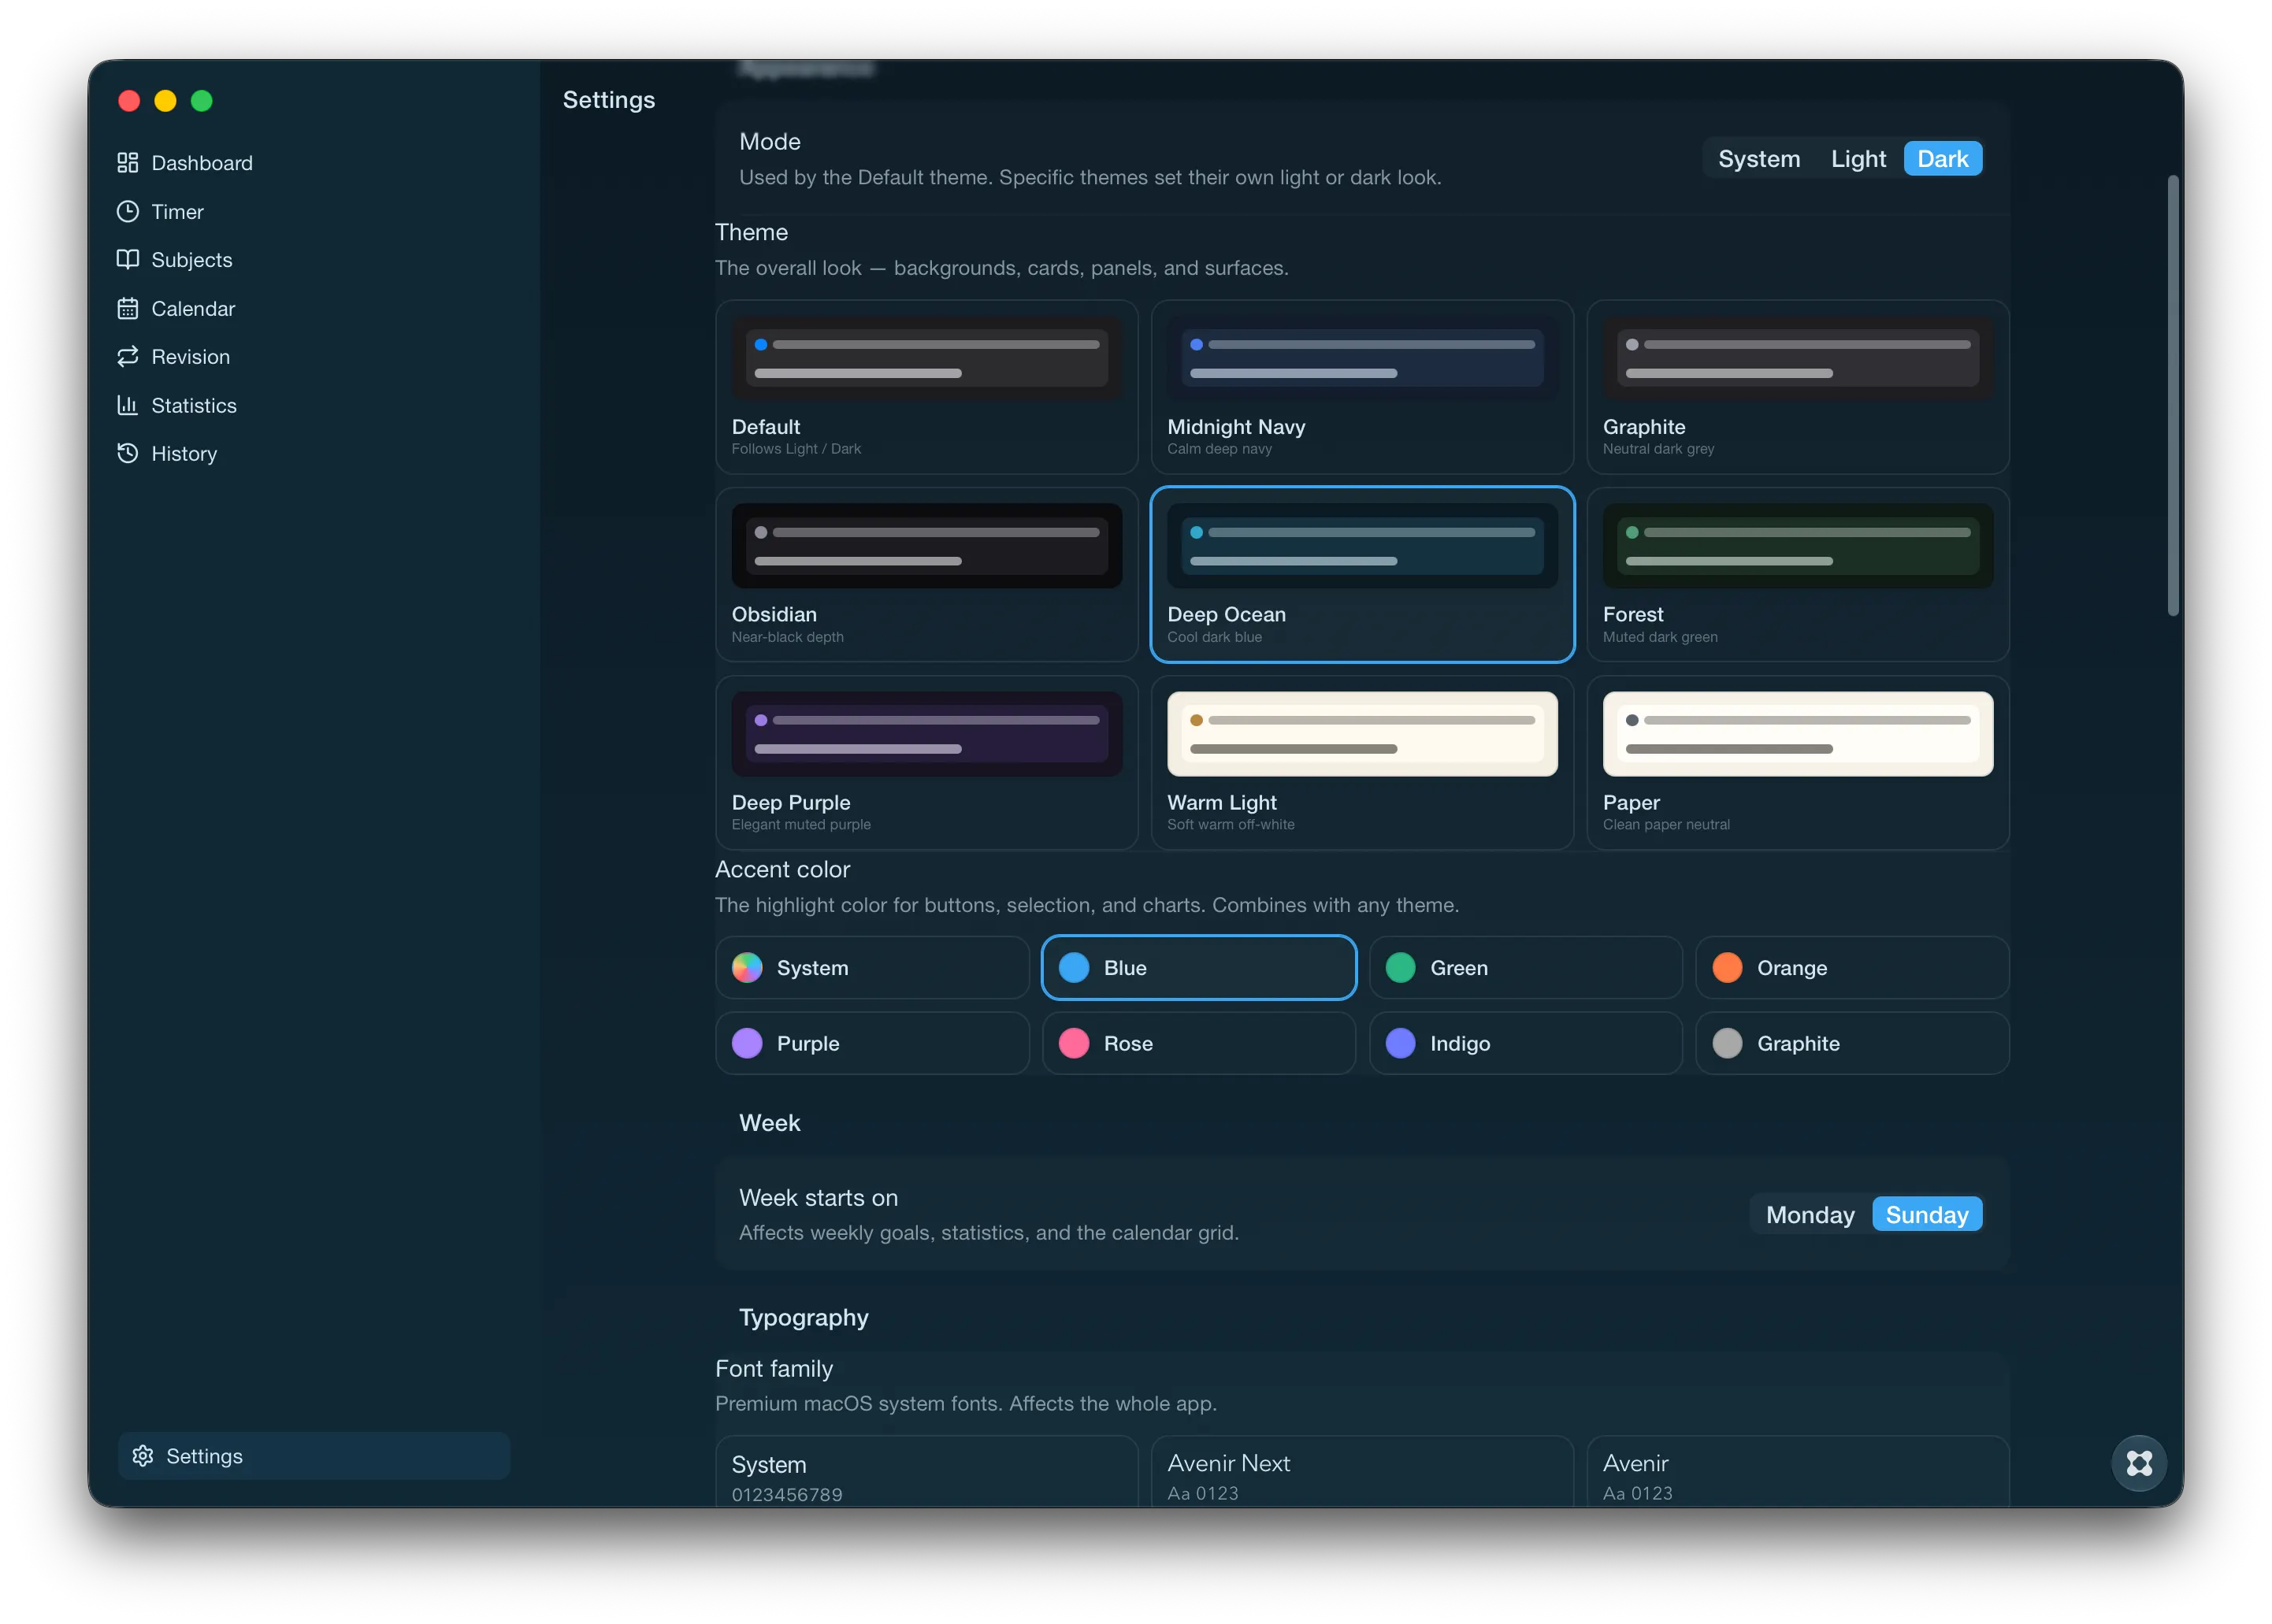Click the Subjects book icon
This screenshot has width=2272, height=1624.
click(x=127, y=259)
